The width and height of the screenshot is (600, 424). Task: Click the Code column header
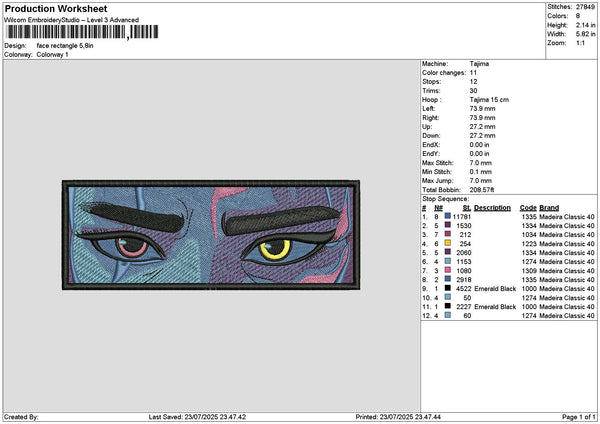tap(528, 207)
